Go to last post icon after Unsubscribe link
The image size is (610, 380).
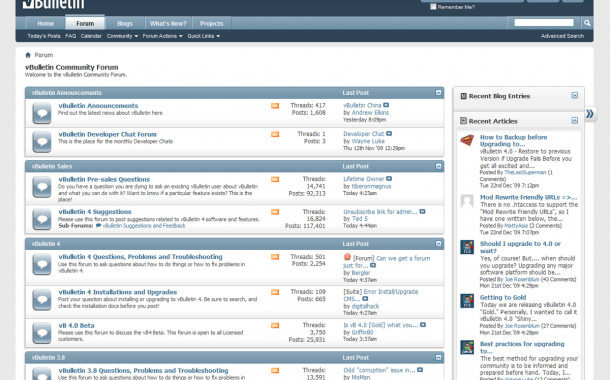tap(422, 212)
